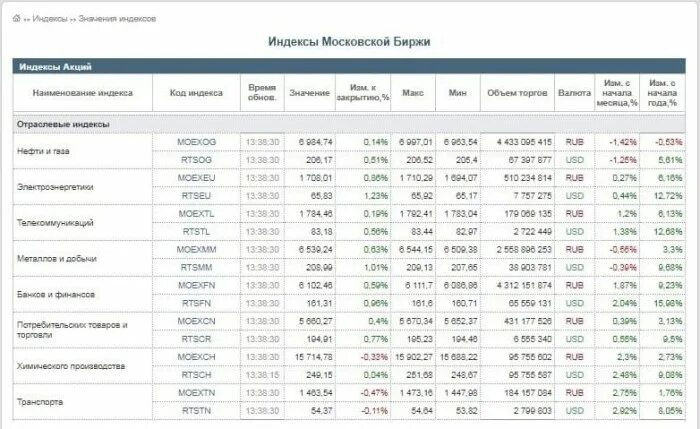Screen dimensions: 700x429
Task: Select the Телекоммуникаций row label
Action: pyautogui.click(x=55, y=222)
